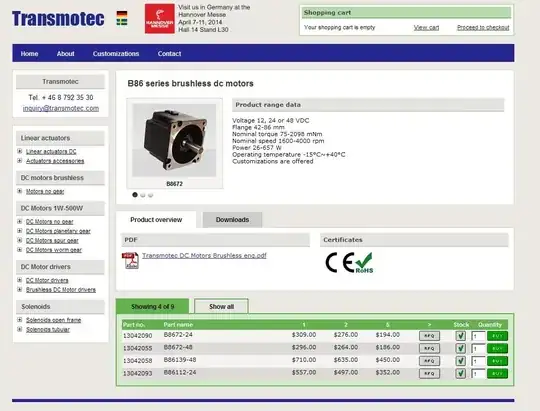Expand DC Motor drivers tree node
540x411 pixels.
click(x=20, y=280)
